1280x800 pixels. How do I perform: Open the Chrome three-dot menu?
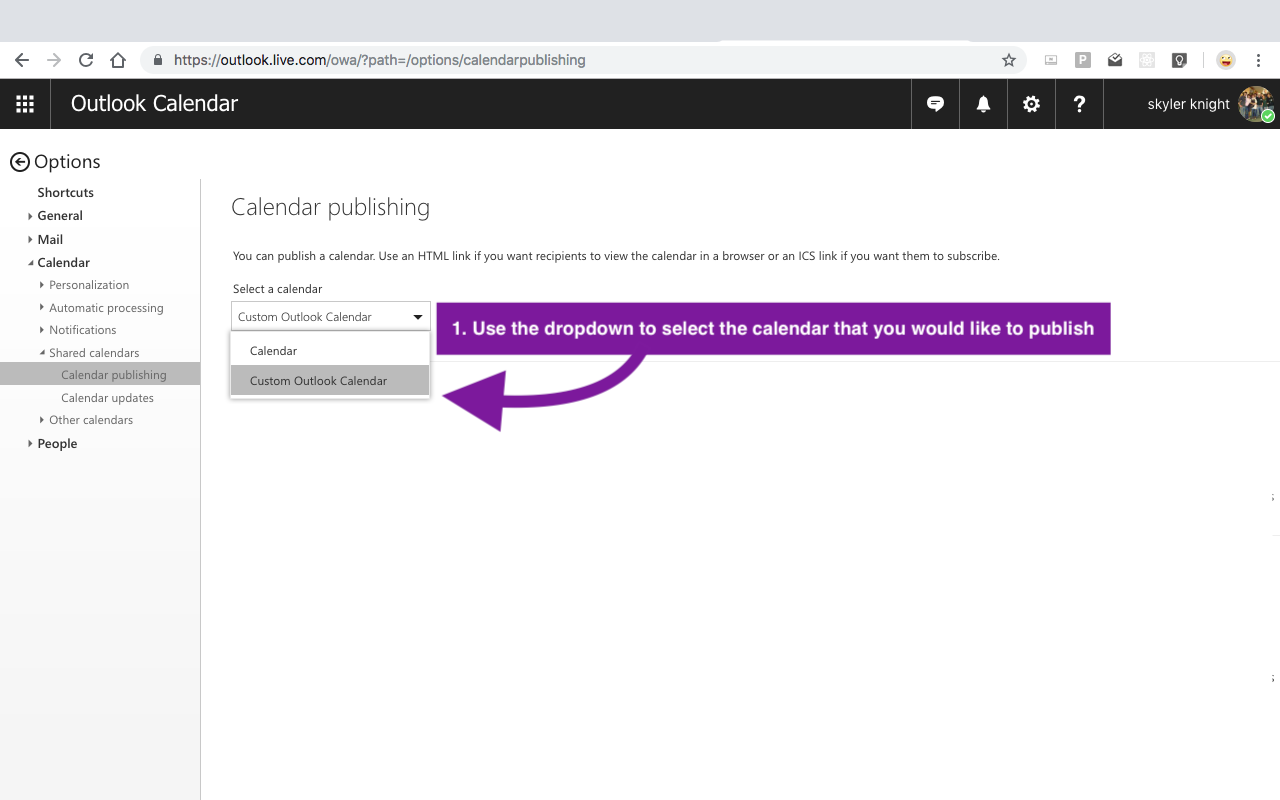click(x=1259, y=60)
